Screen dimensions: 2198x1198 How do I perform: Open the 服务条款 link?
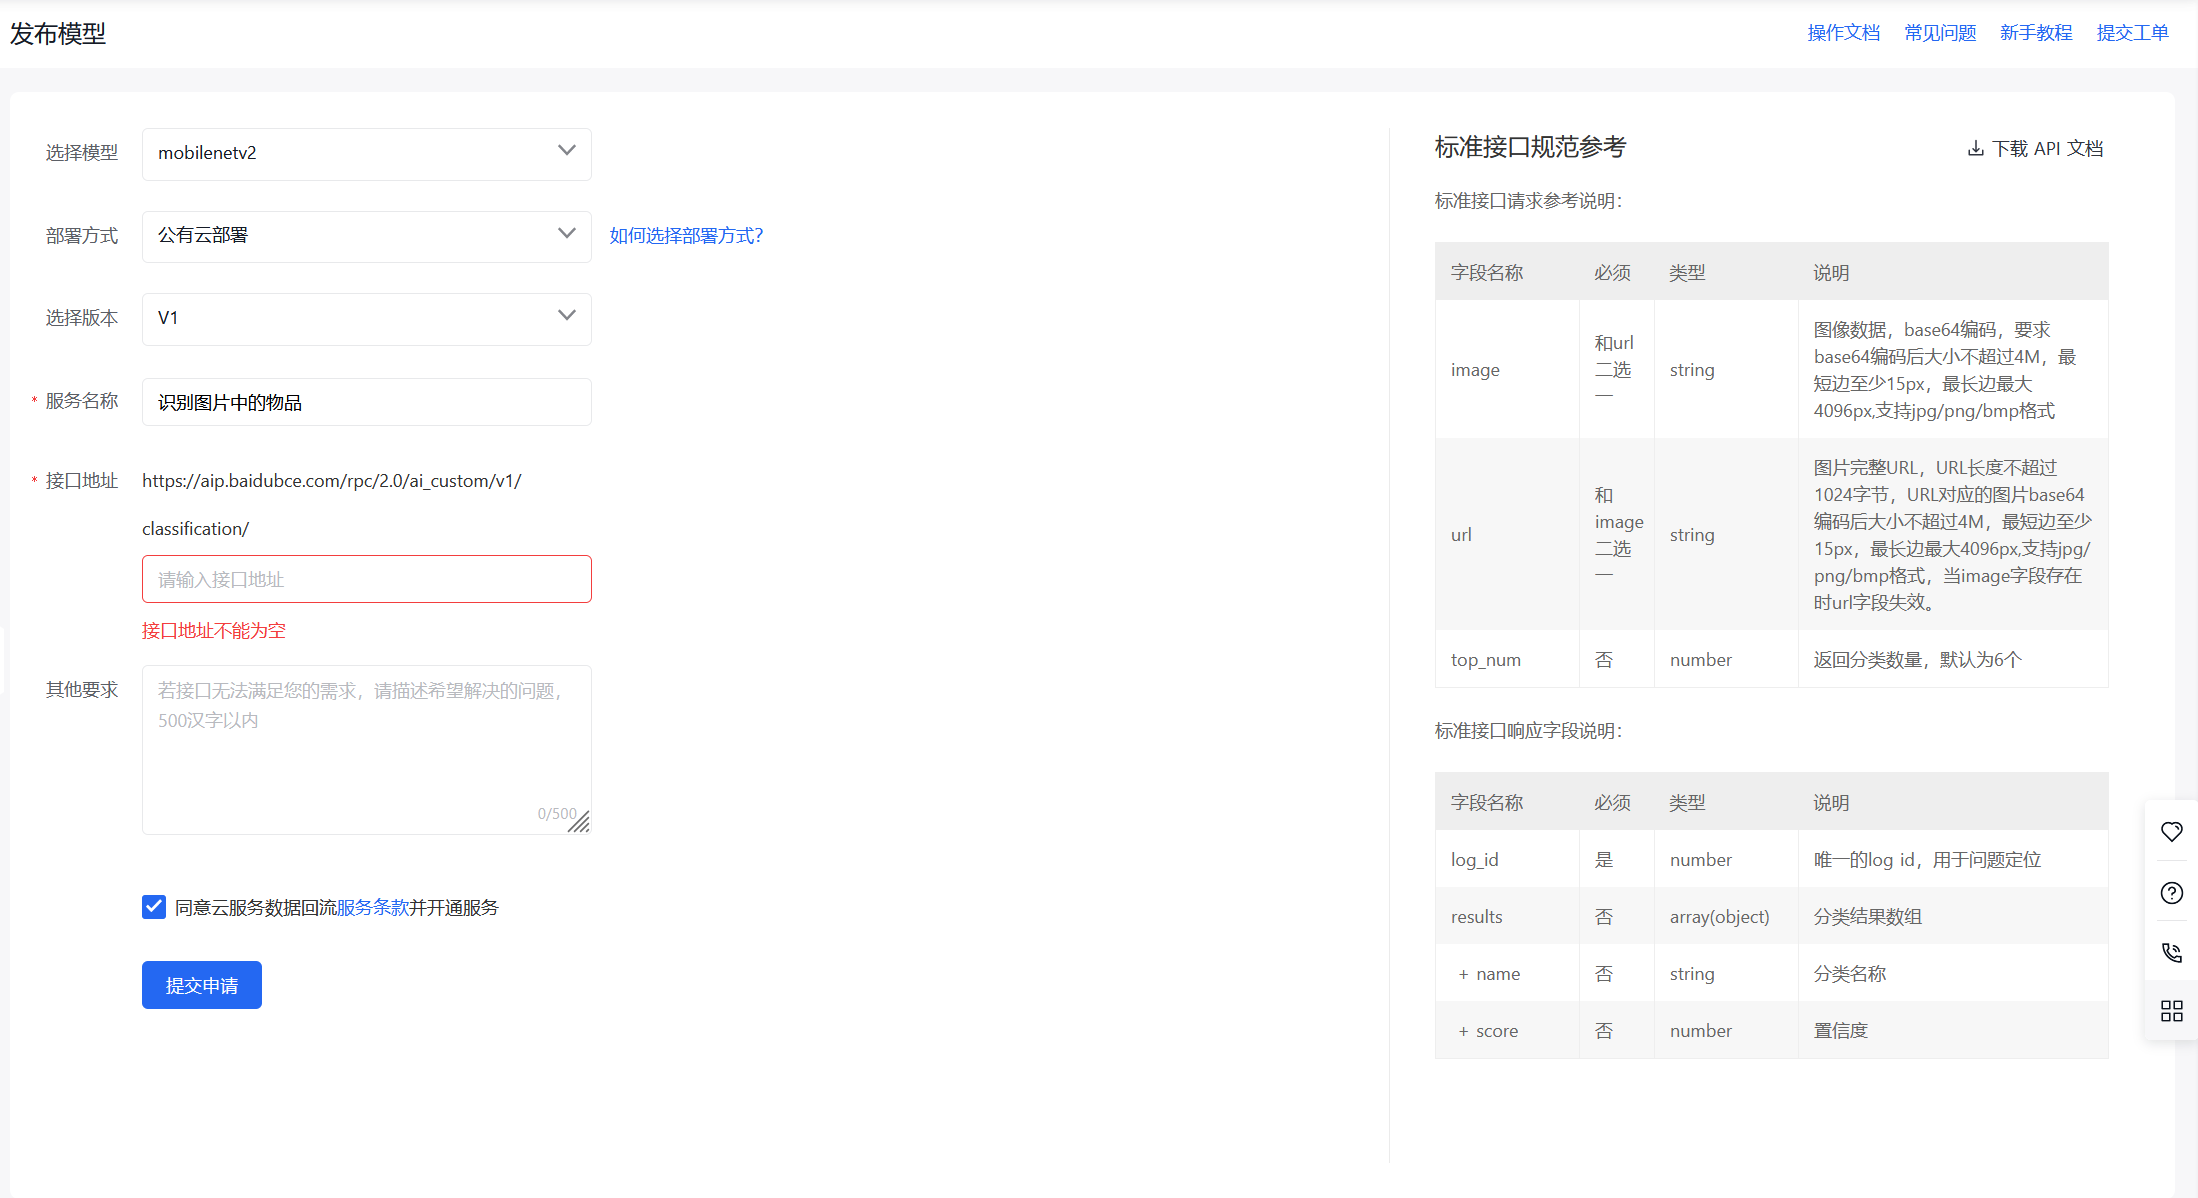click(372, 908)
